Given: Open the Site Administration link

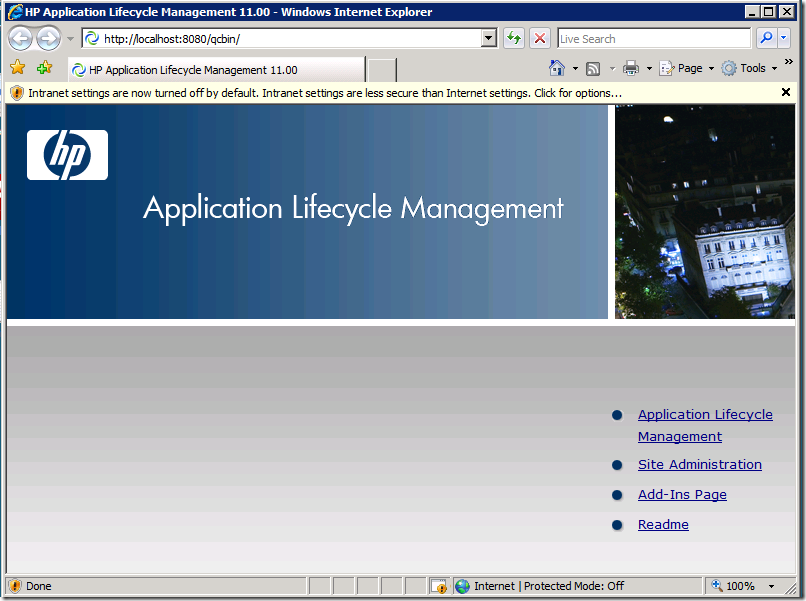Looking at the screenshot, I should (x=700, y=464).
